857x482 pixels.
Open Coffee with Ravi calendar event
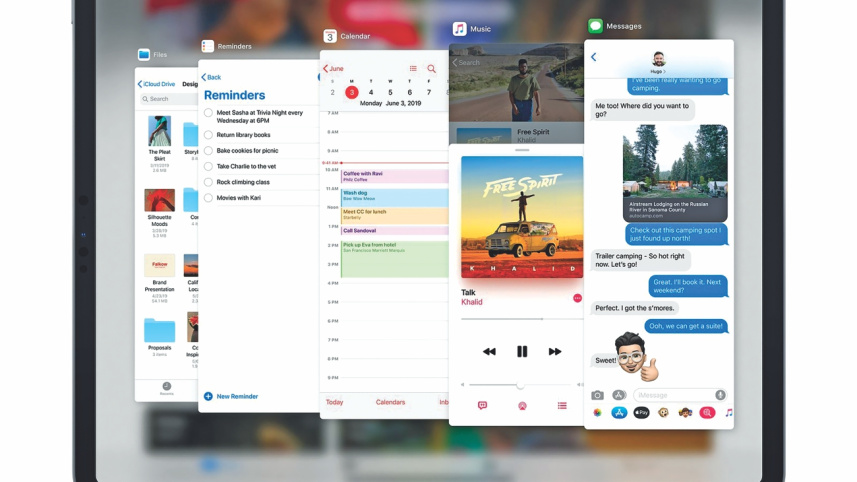tap(395, 176)
